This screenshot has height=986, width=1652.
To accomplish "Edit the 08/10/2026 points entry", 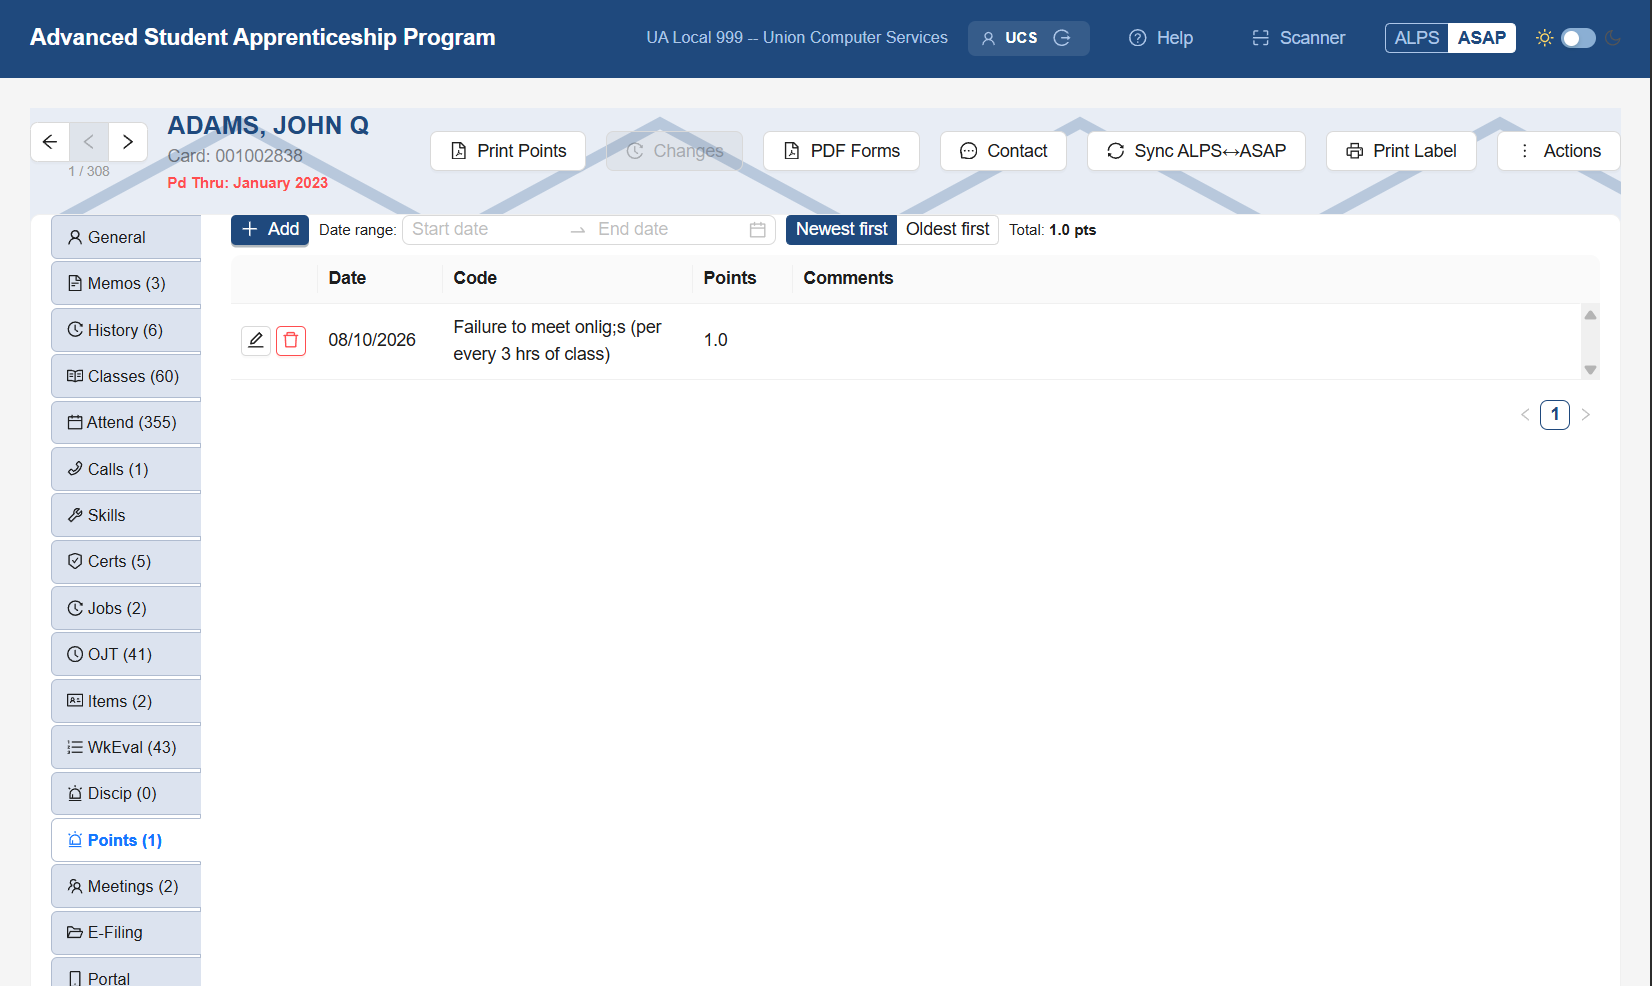I will (x=256, y=341).
